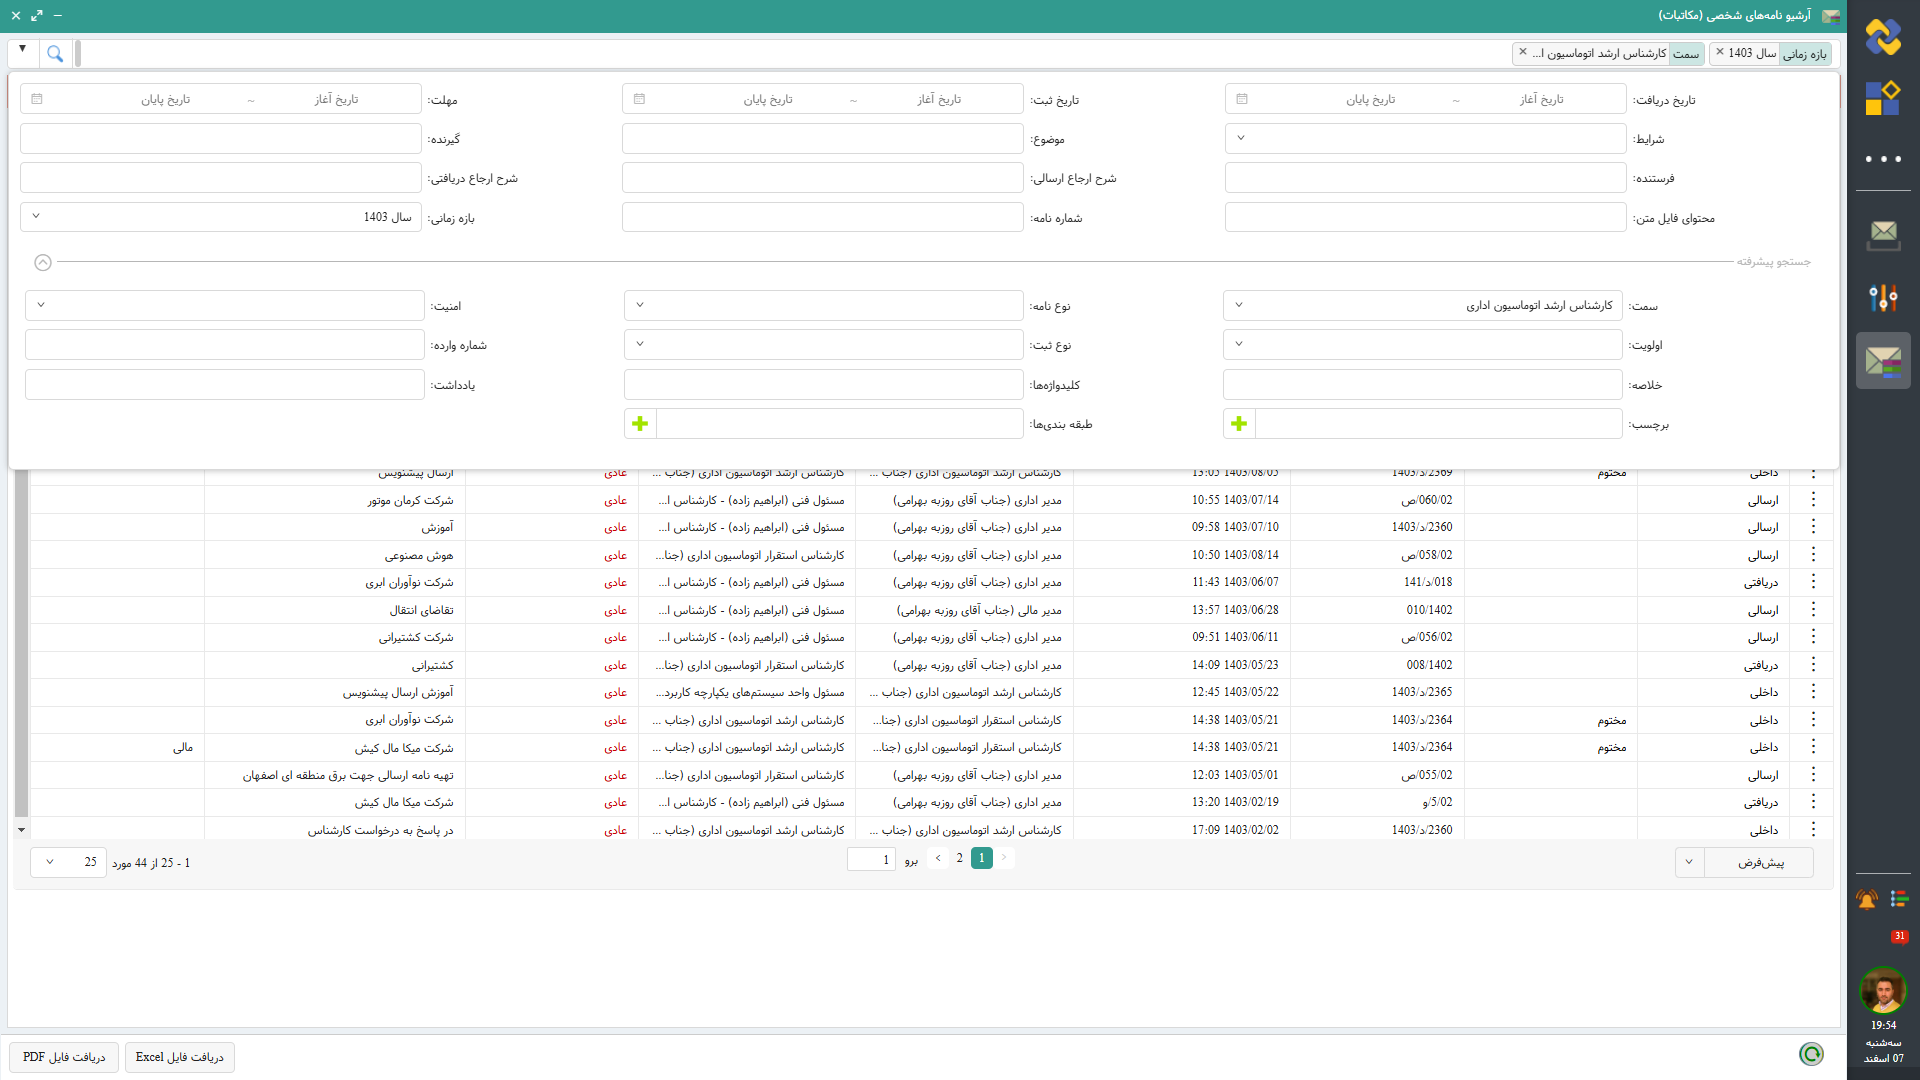Collapse the جستجوی پیشرفته section
The image size is (1920, 1080).
tap(43, 262)
